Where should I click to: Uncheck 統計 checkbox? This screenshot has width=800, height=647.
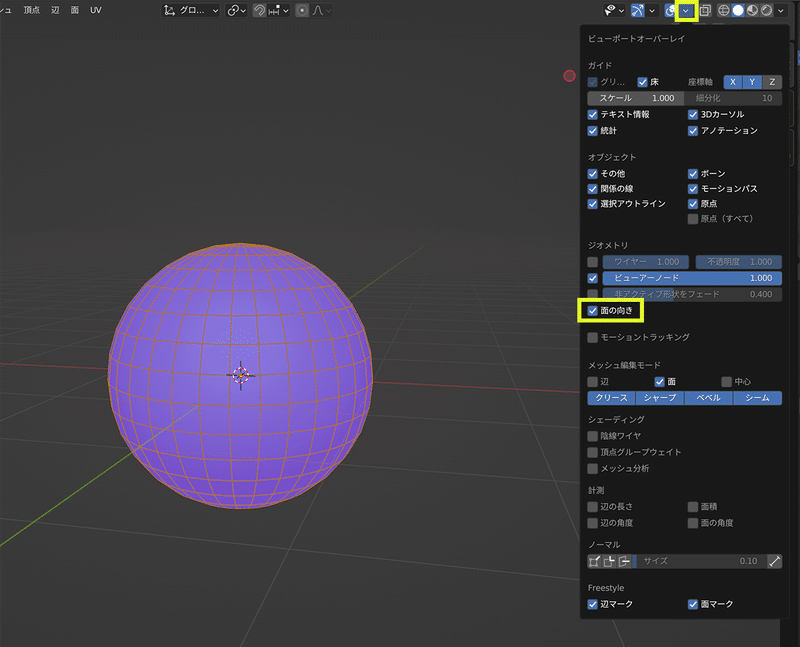592,131
